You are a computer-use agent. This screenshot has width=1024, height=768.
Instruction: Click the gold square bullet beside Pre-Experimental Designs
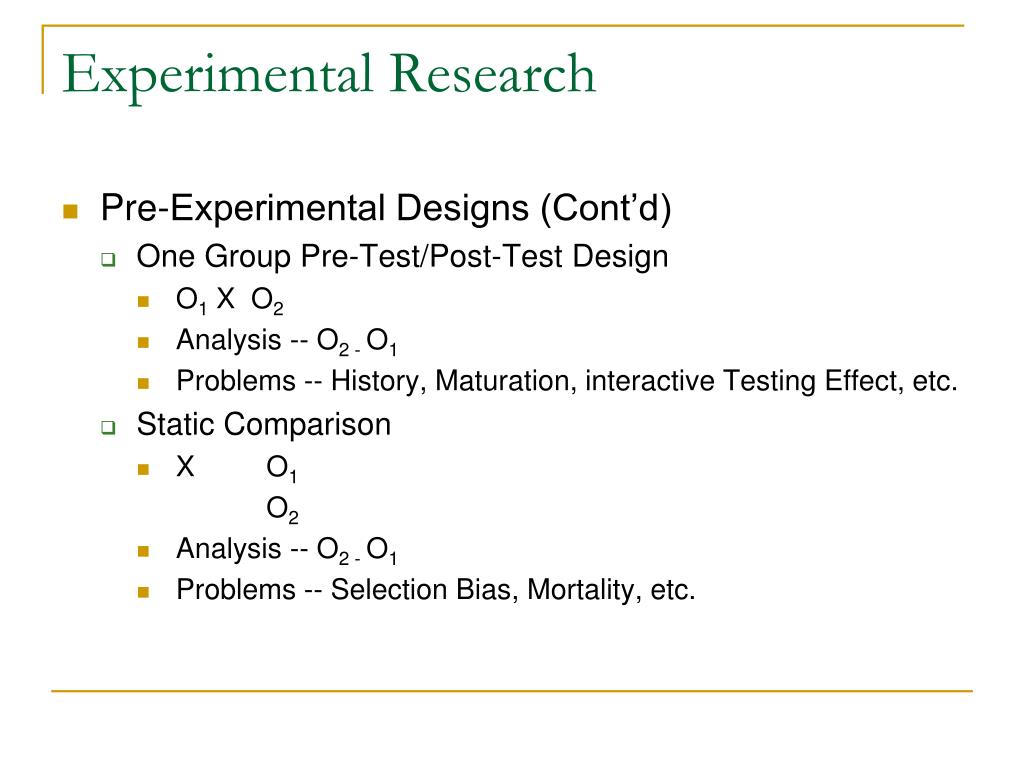tap(71, 211)
